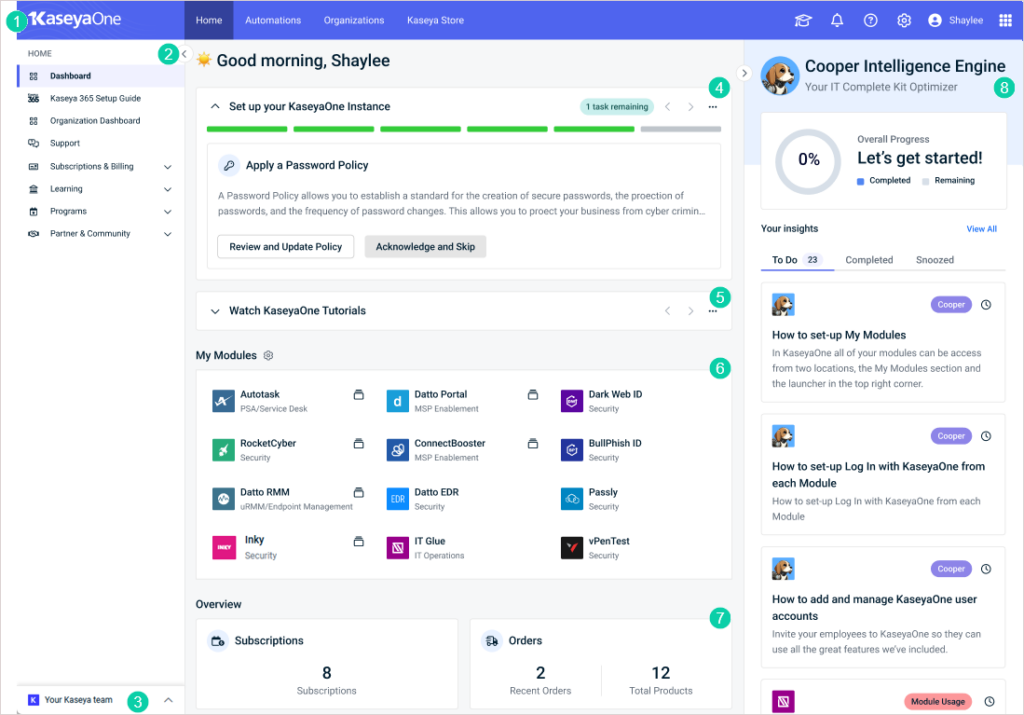Screen dimensions: 1024x715
Task: Open the Subscriptions overview card
Action: [x=327, y=663]
